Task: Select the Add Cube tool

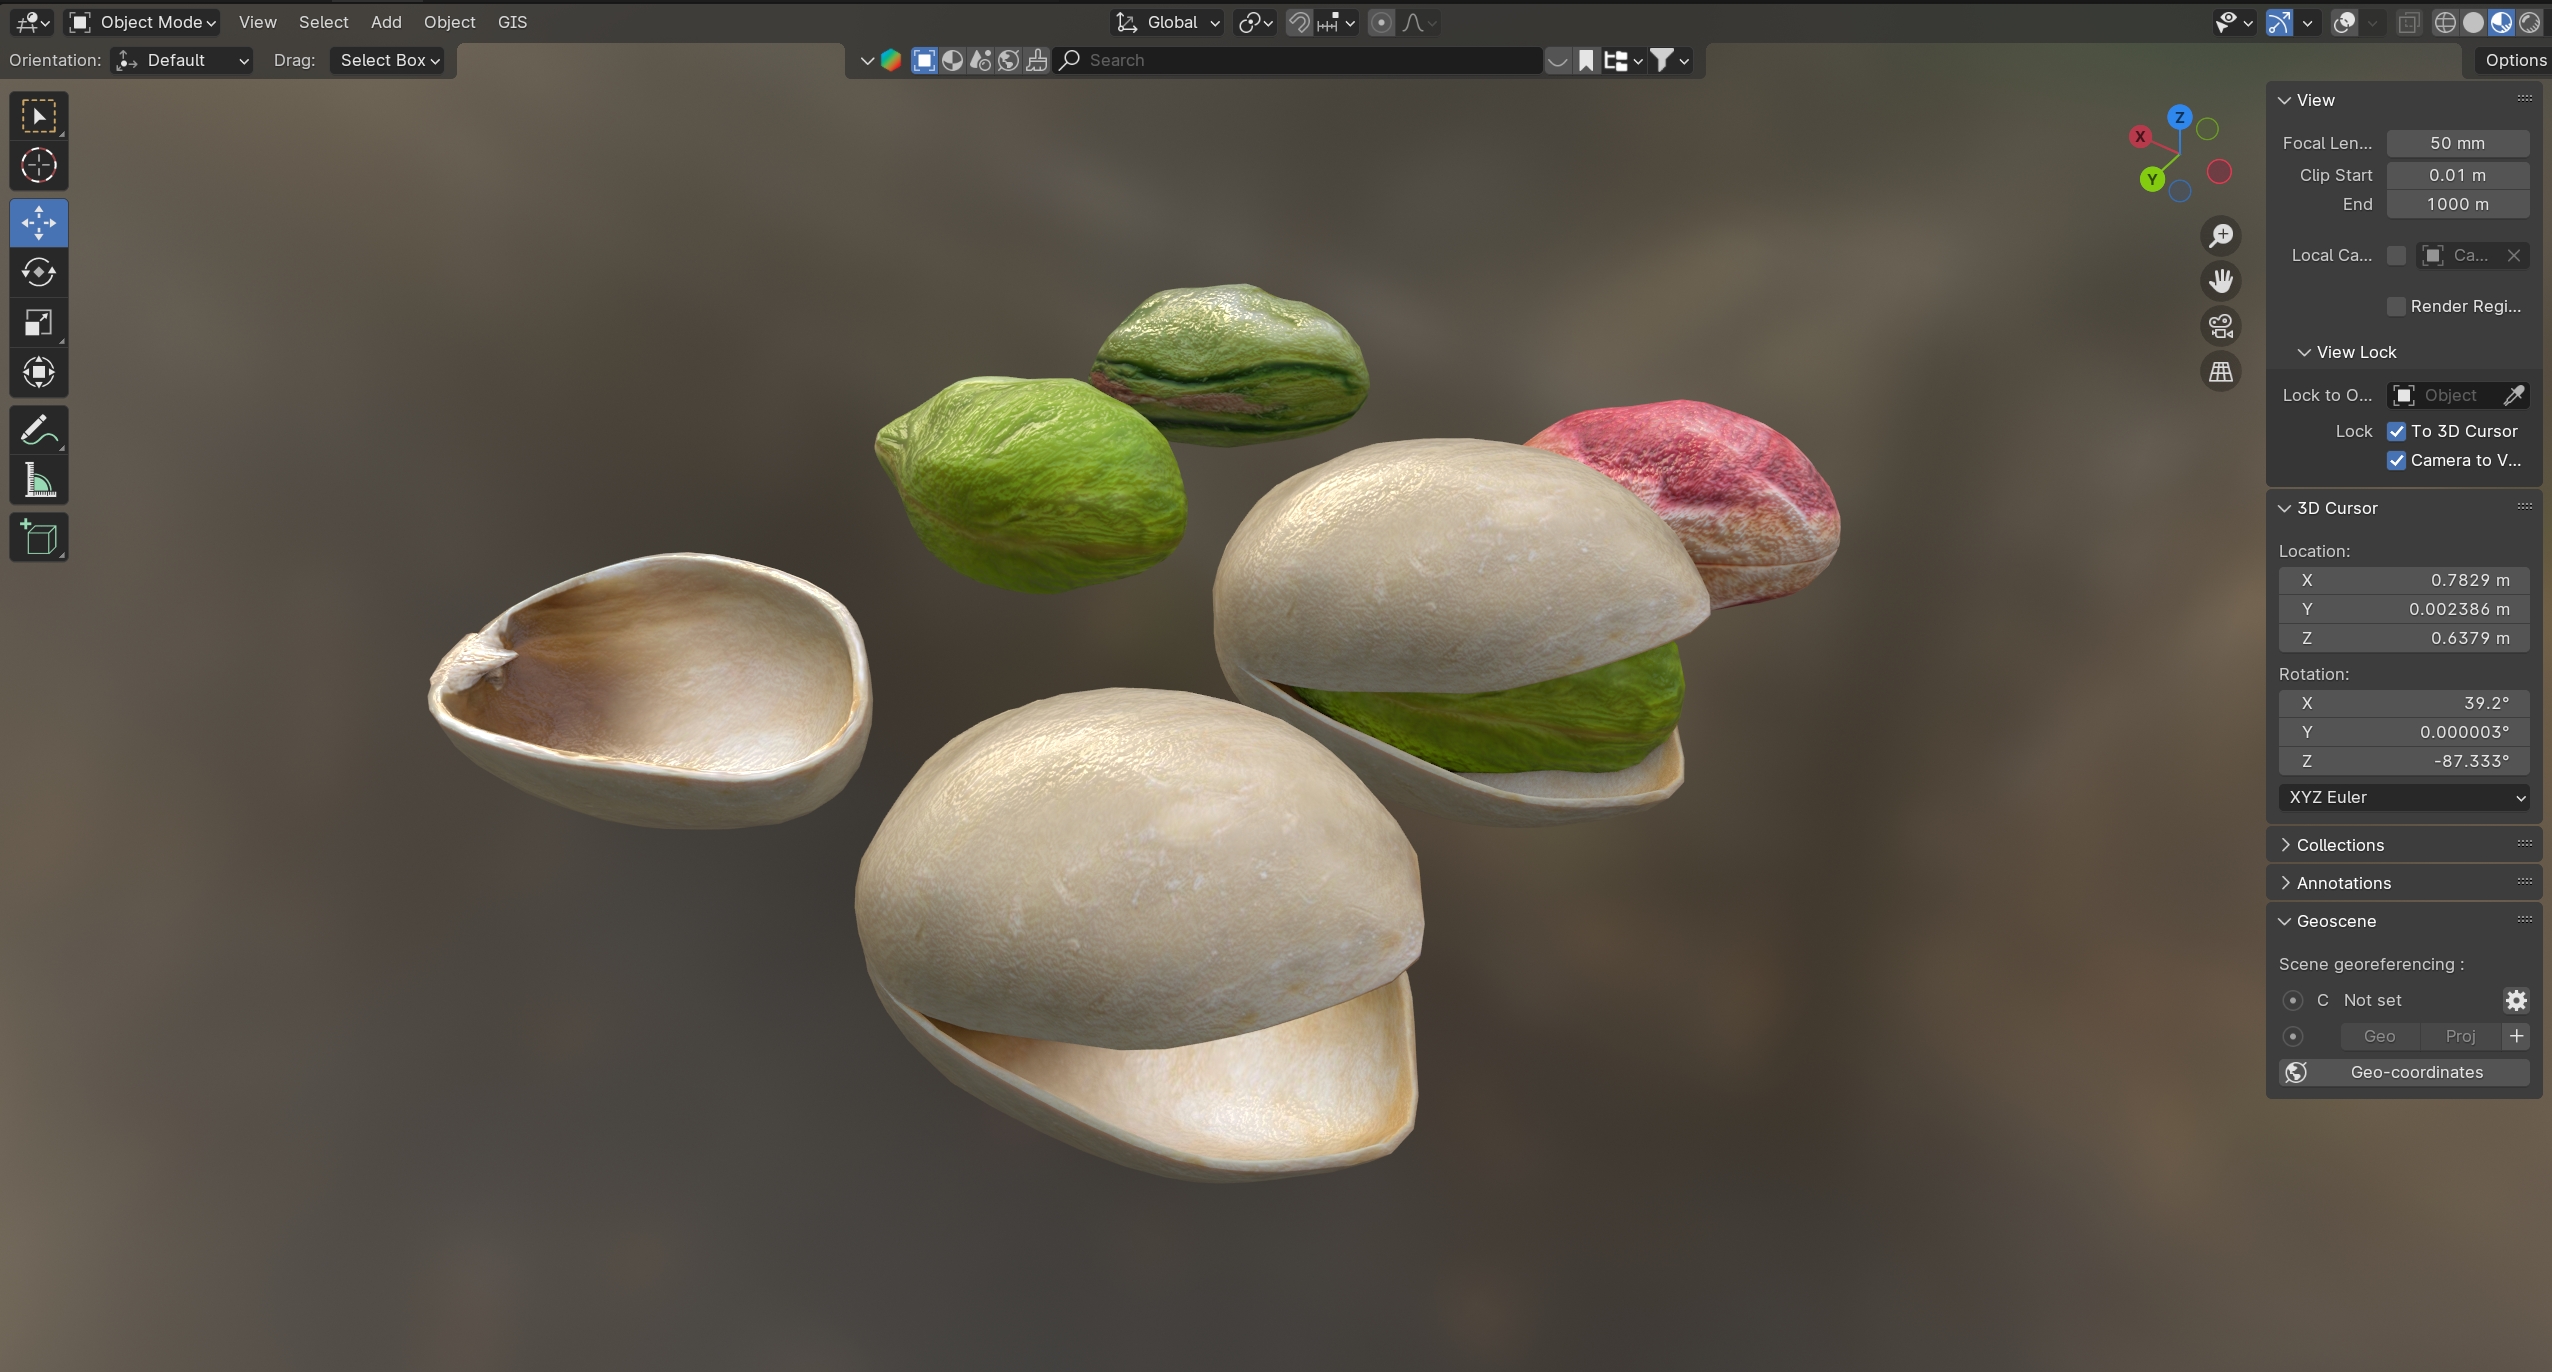Action: [39, 538]
